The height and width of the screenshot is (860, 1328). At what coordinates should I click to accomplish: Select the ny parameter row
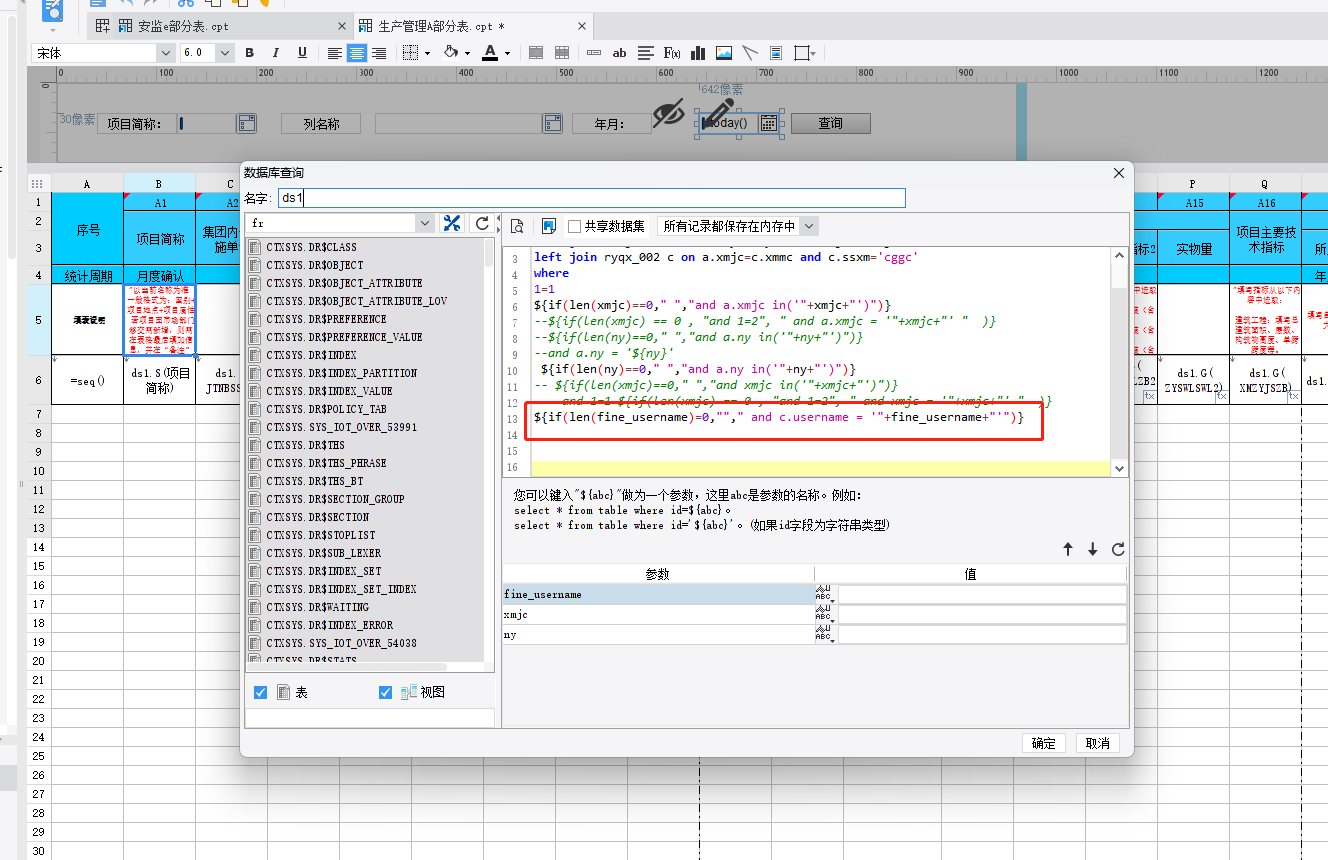point(658,635)
